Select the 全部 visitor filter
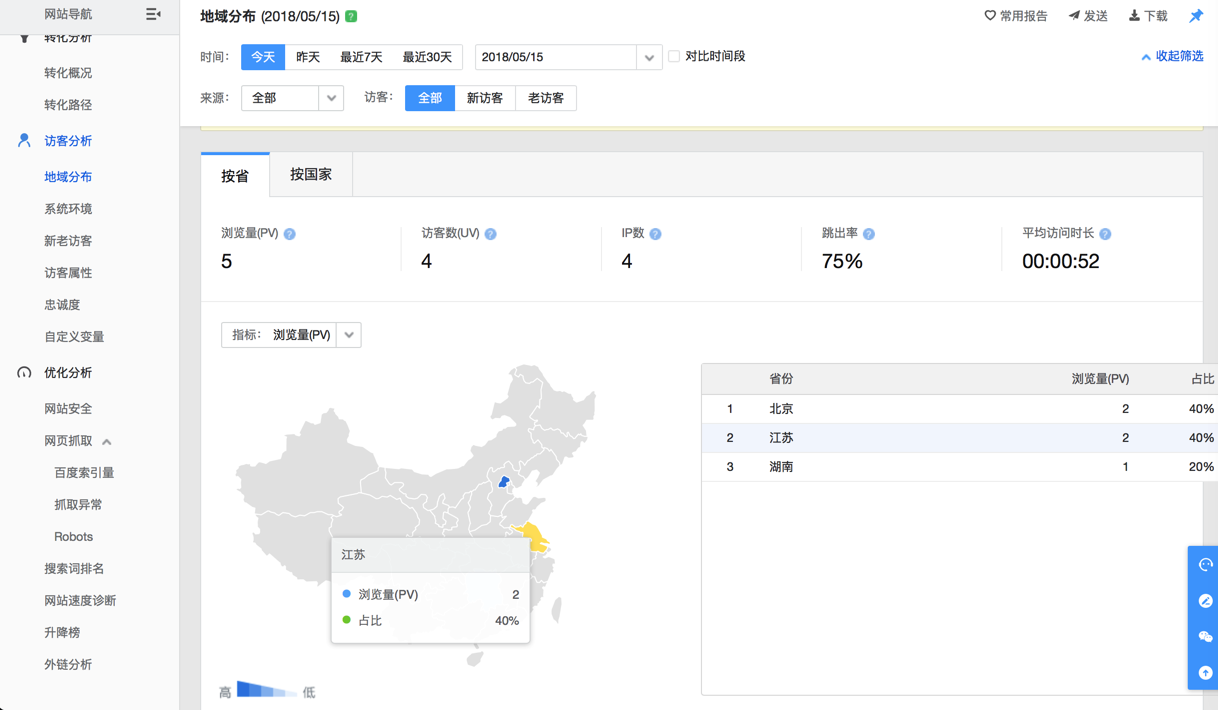This screenshot has width=1218, height=710. coord(430,98)
